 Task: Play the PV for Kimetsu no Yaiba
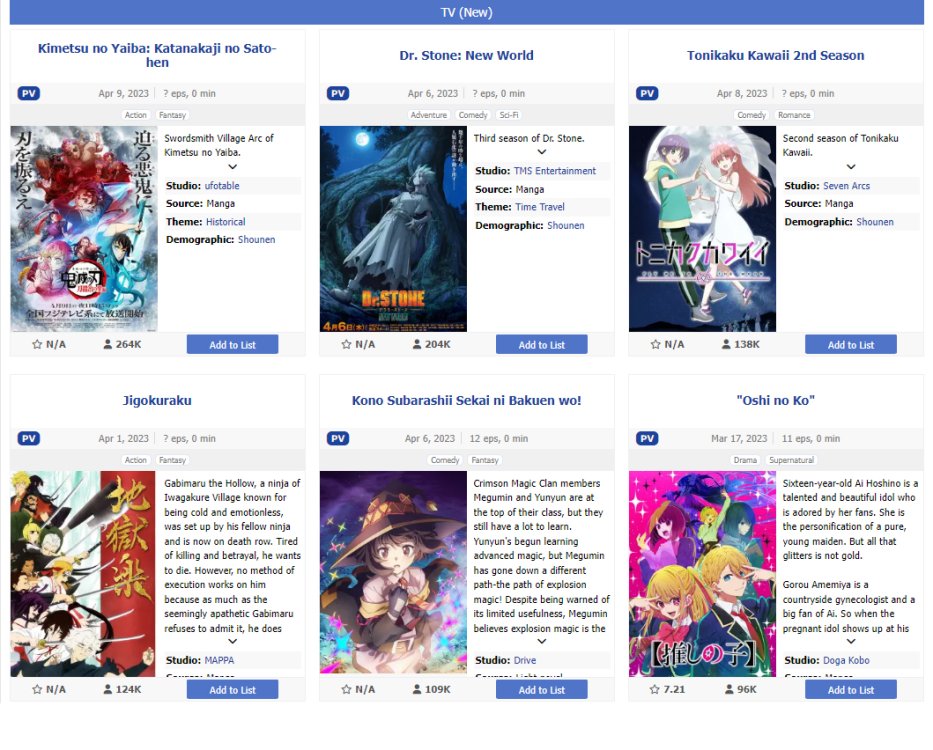[x=29, y=93]
